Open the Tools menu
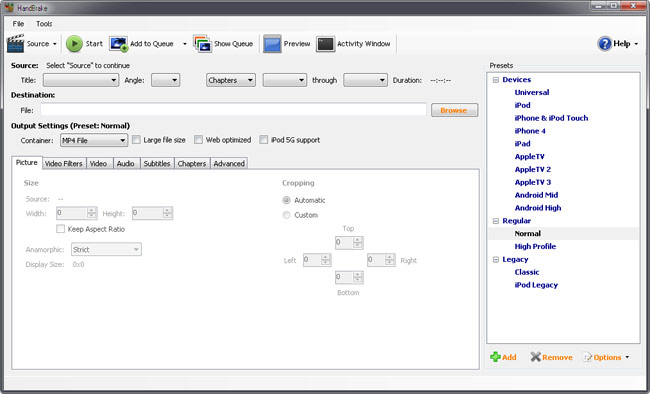Viewport: 650px width, 394px height. [x=44, y=24]
